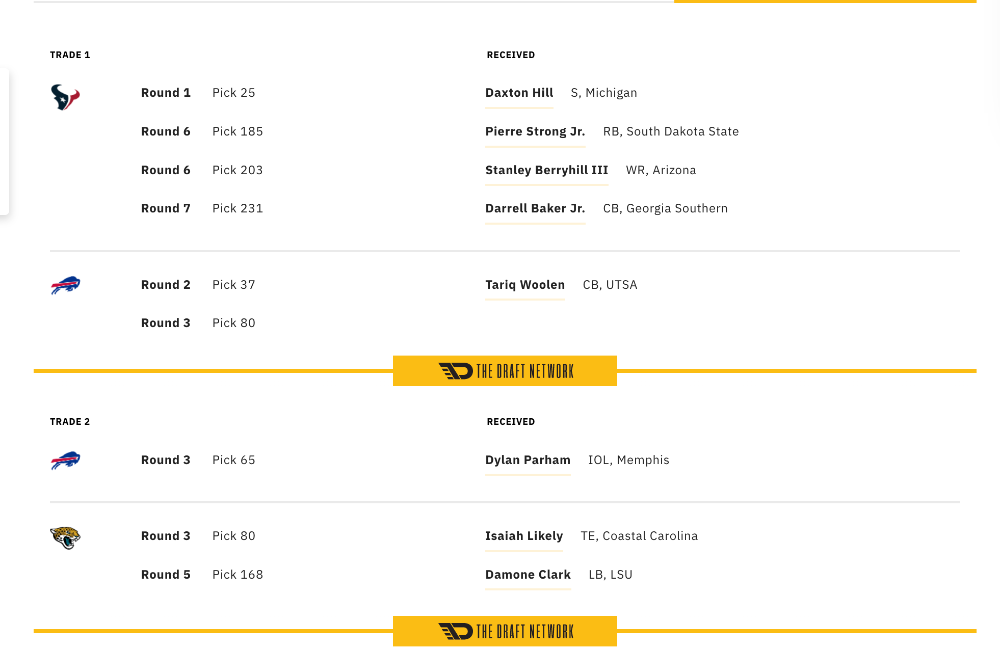This screenshot has height=650, width=1000.
Task: Click The Draft Network banner below Trade 1
Action: (x=504, y=371)
